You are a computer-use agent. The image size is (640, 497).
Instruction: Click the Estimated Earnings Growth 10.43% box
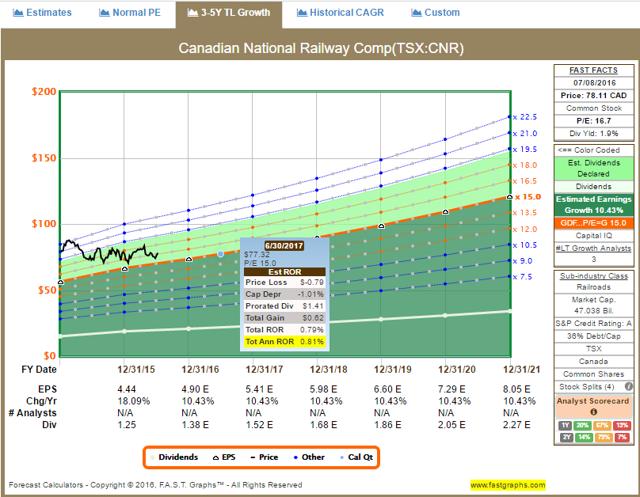593,204
